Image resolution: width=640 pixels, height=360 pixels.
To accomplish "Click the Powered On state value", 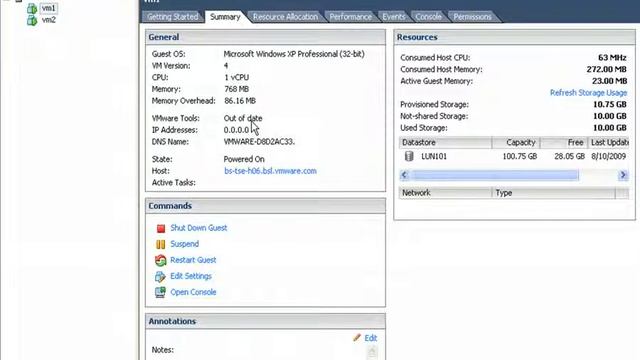I will pos(244,159).
